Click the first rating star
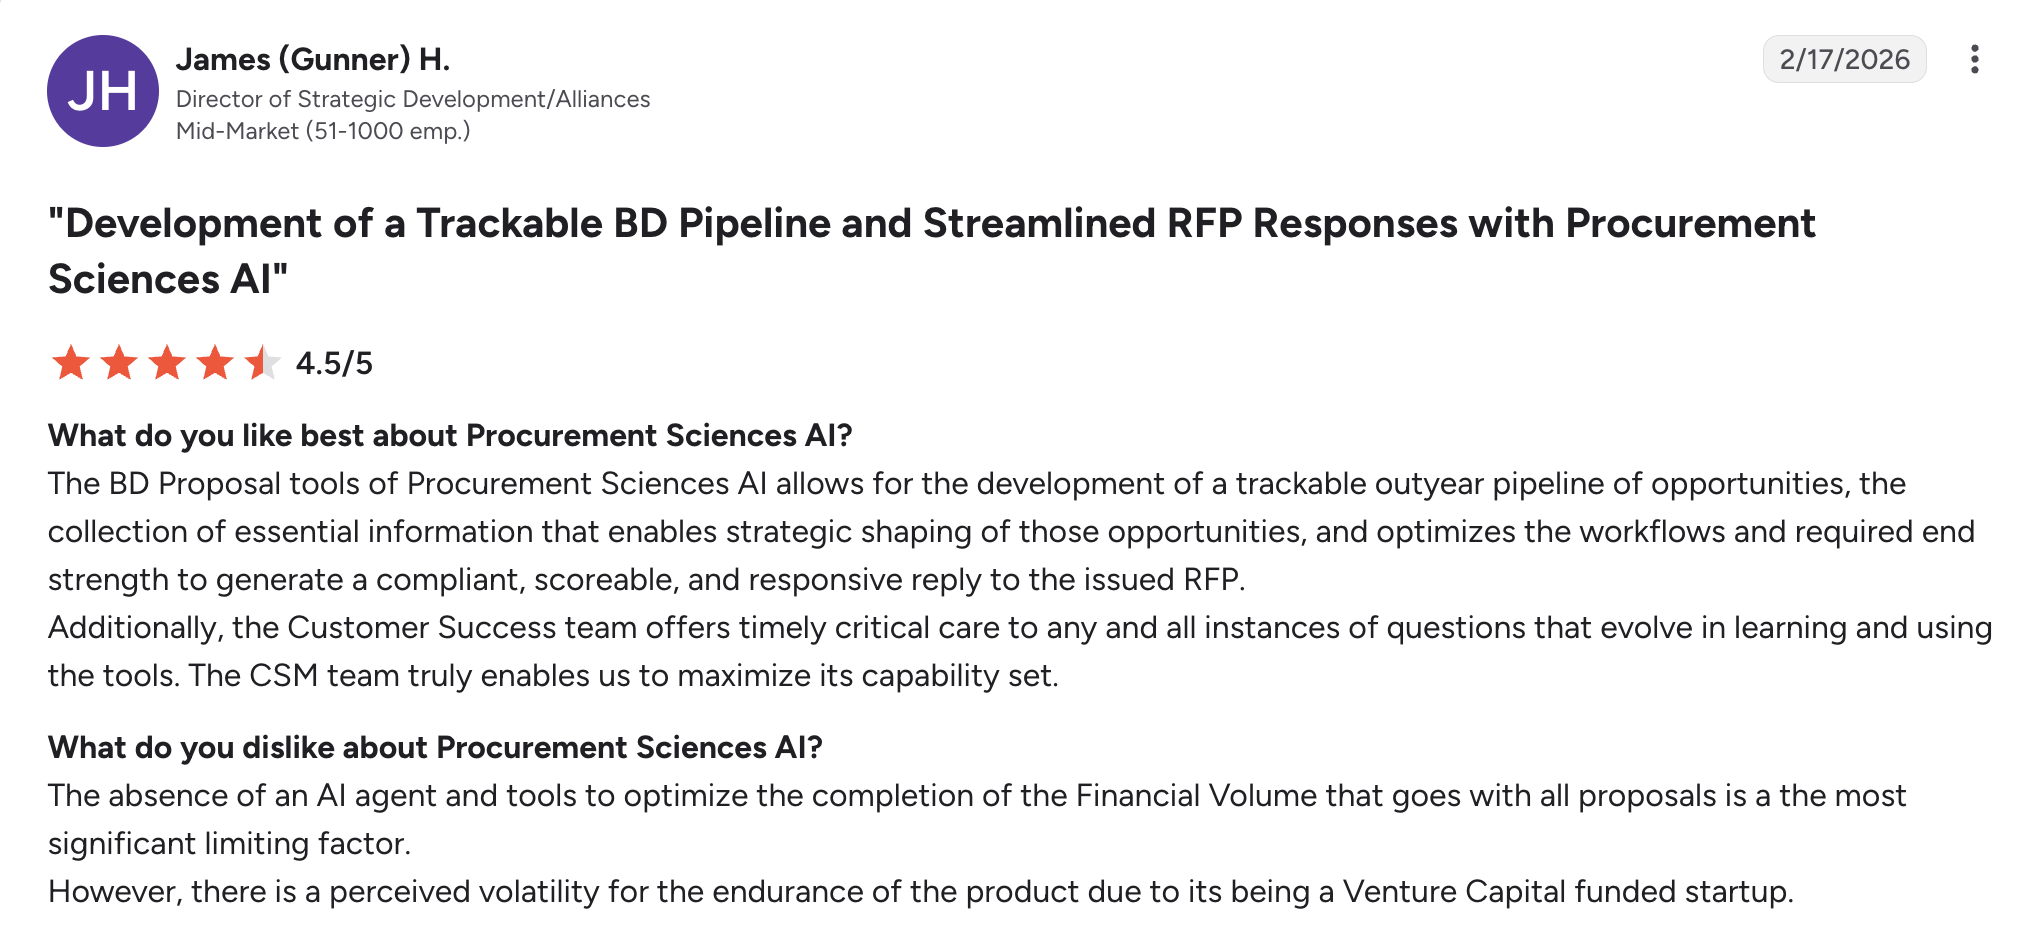 click(x=71, y=362)
